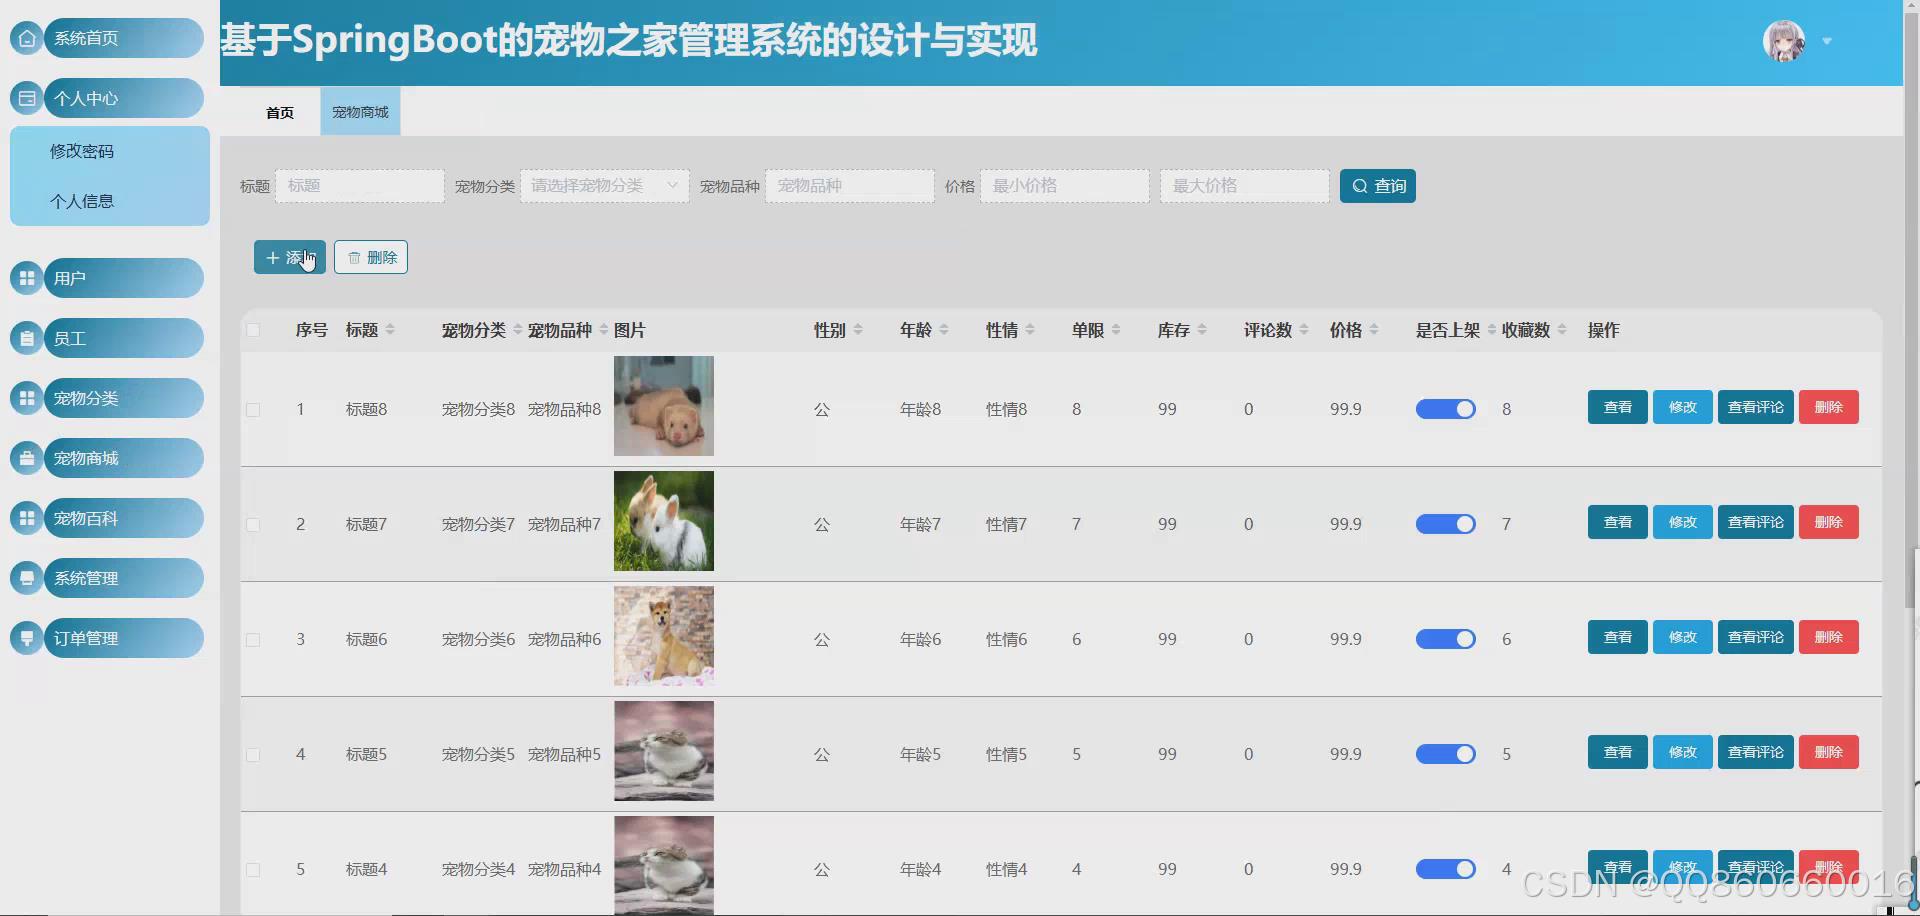This screenshot has width=1920, height=916.
Task: Go to 系统首页 in sidebar
Action: [124, 38]
